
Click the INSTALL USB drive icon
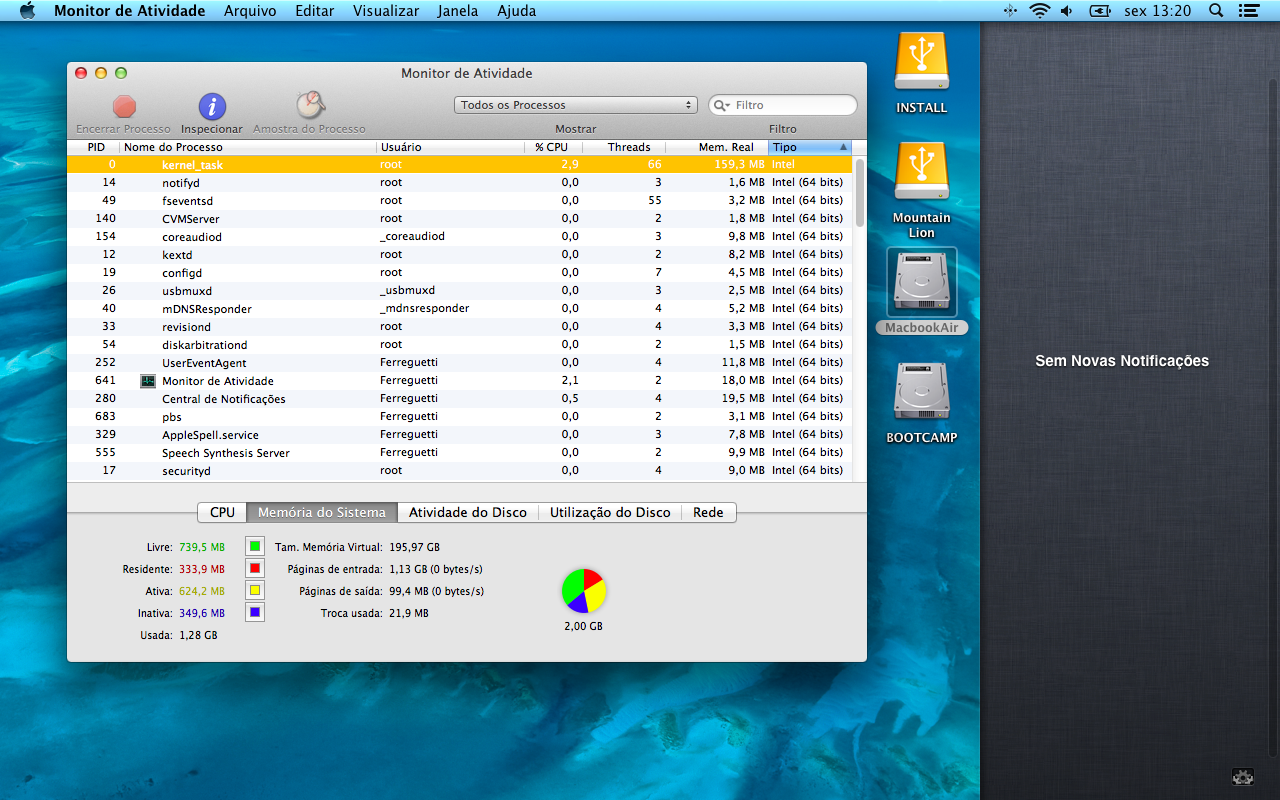[x=922, y=63]
